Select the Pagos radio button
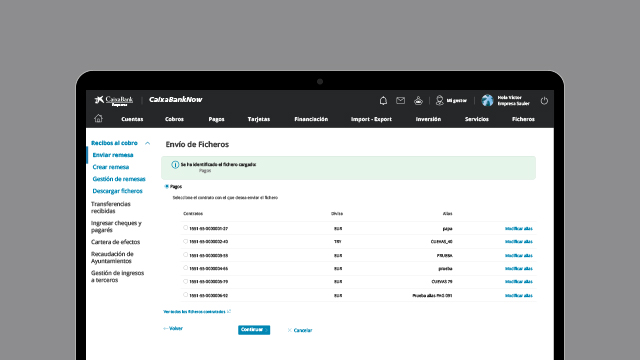 (167, 186)
